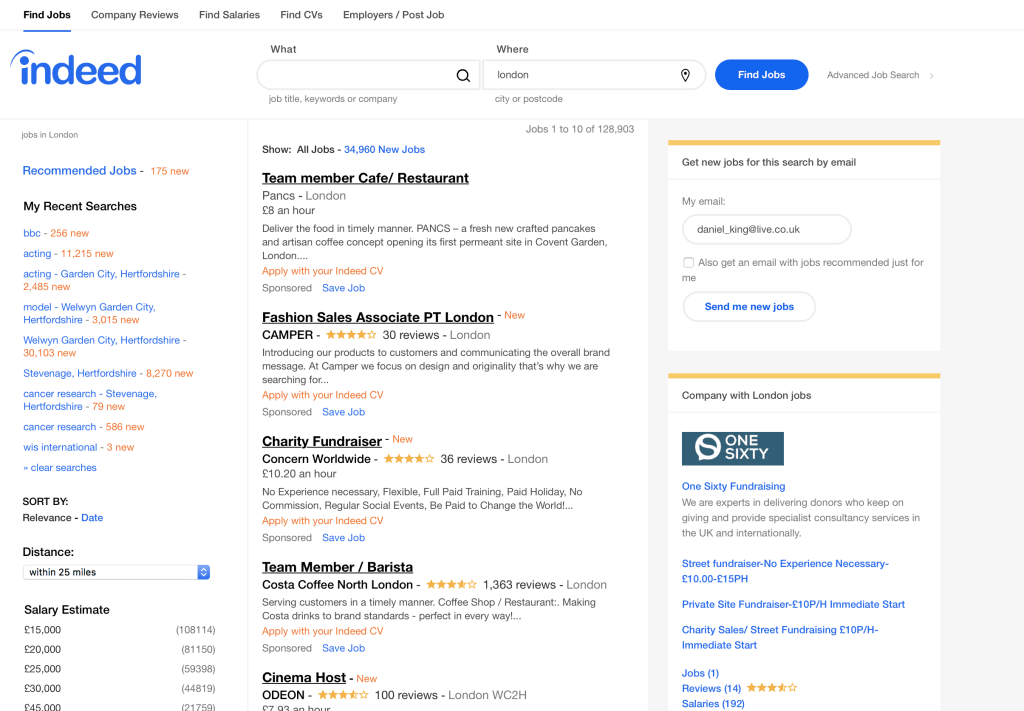
Task: Click the My email input field
Action: pos(767,230)
